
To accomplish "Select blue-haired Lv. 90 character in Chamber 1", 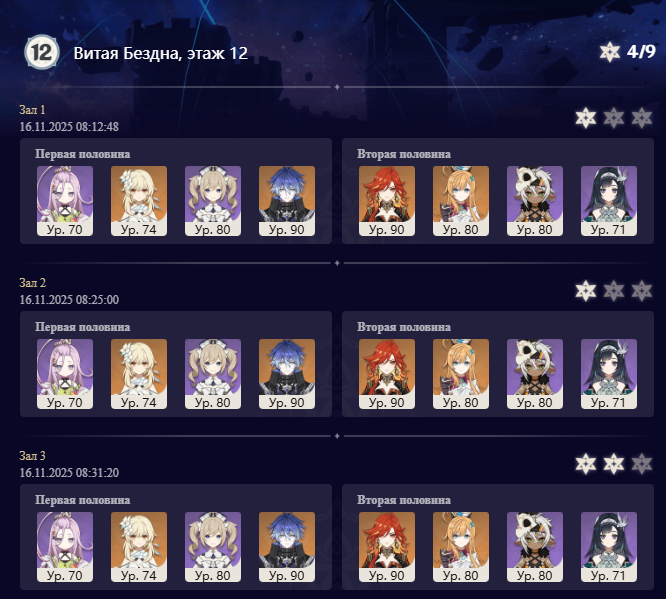I will (287, 201).
